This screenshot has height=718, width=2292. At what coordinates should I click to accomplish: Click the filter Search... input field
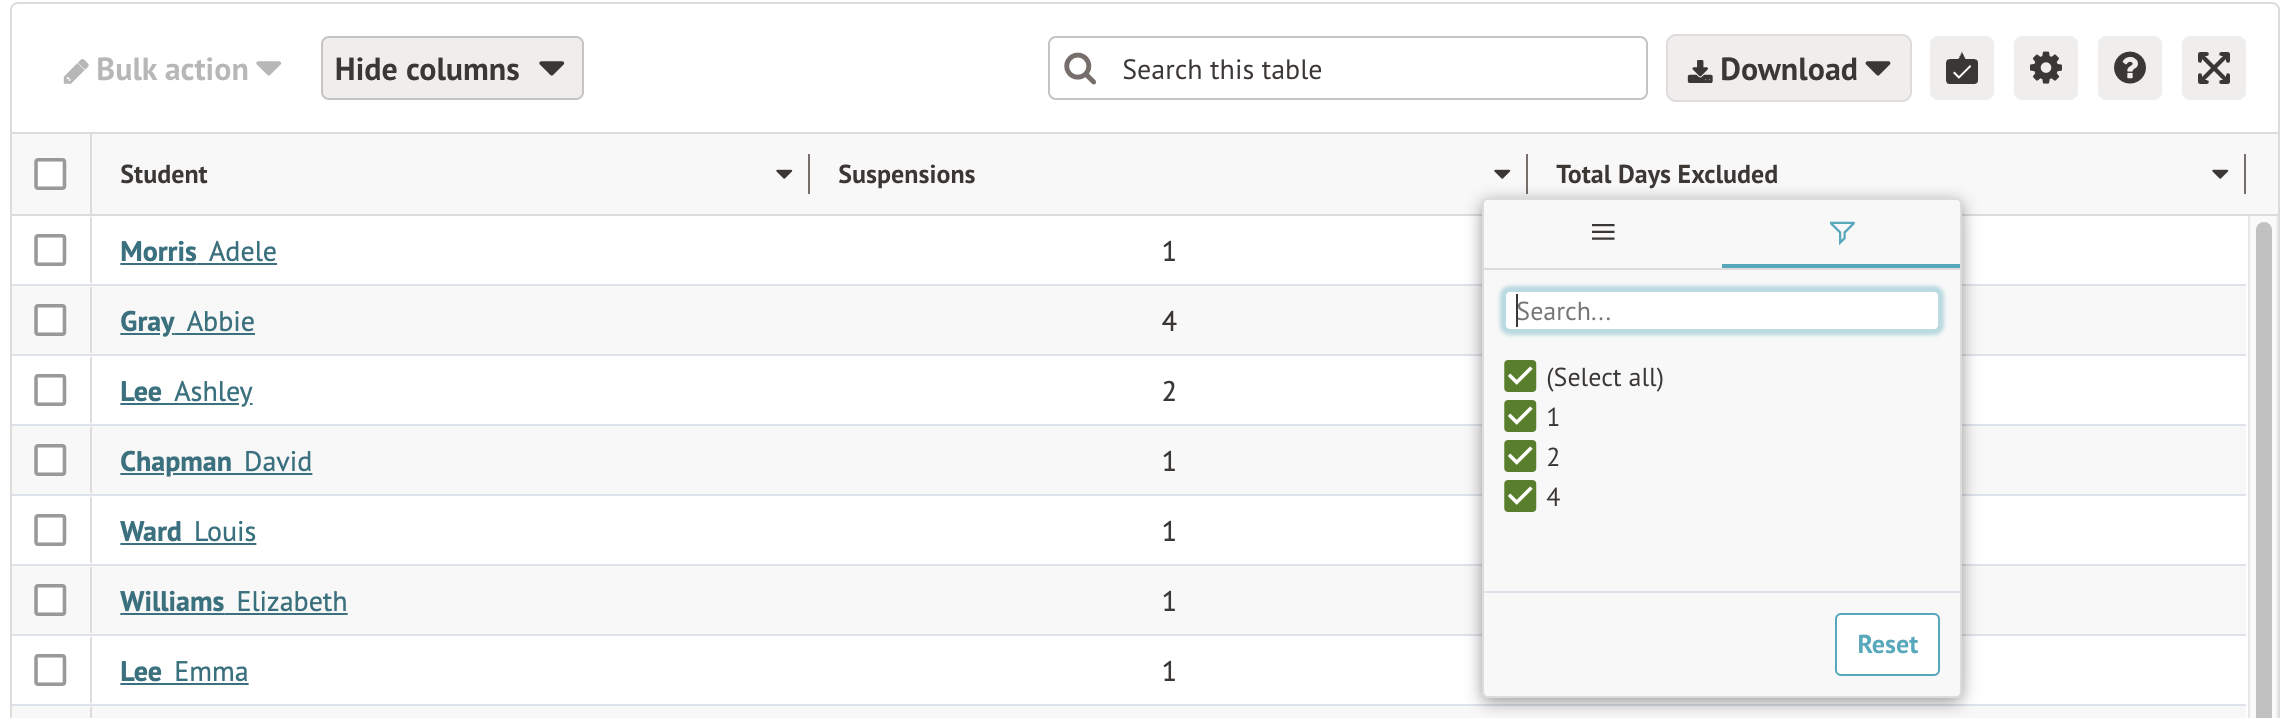[1722, 311]
